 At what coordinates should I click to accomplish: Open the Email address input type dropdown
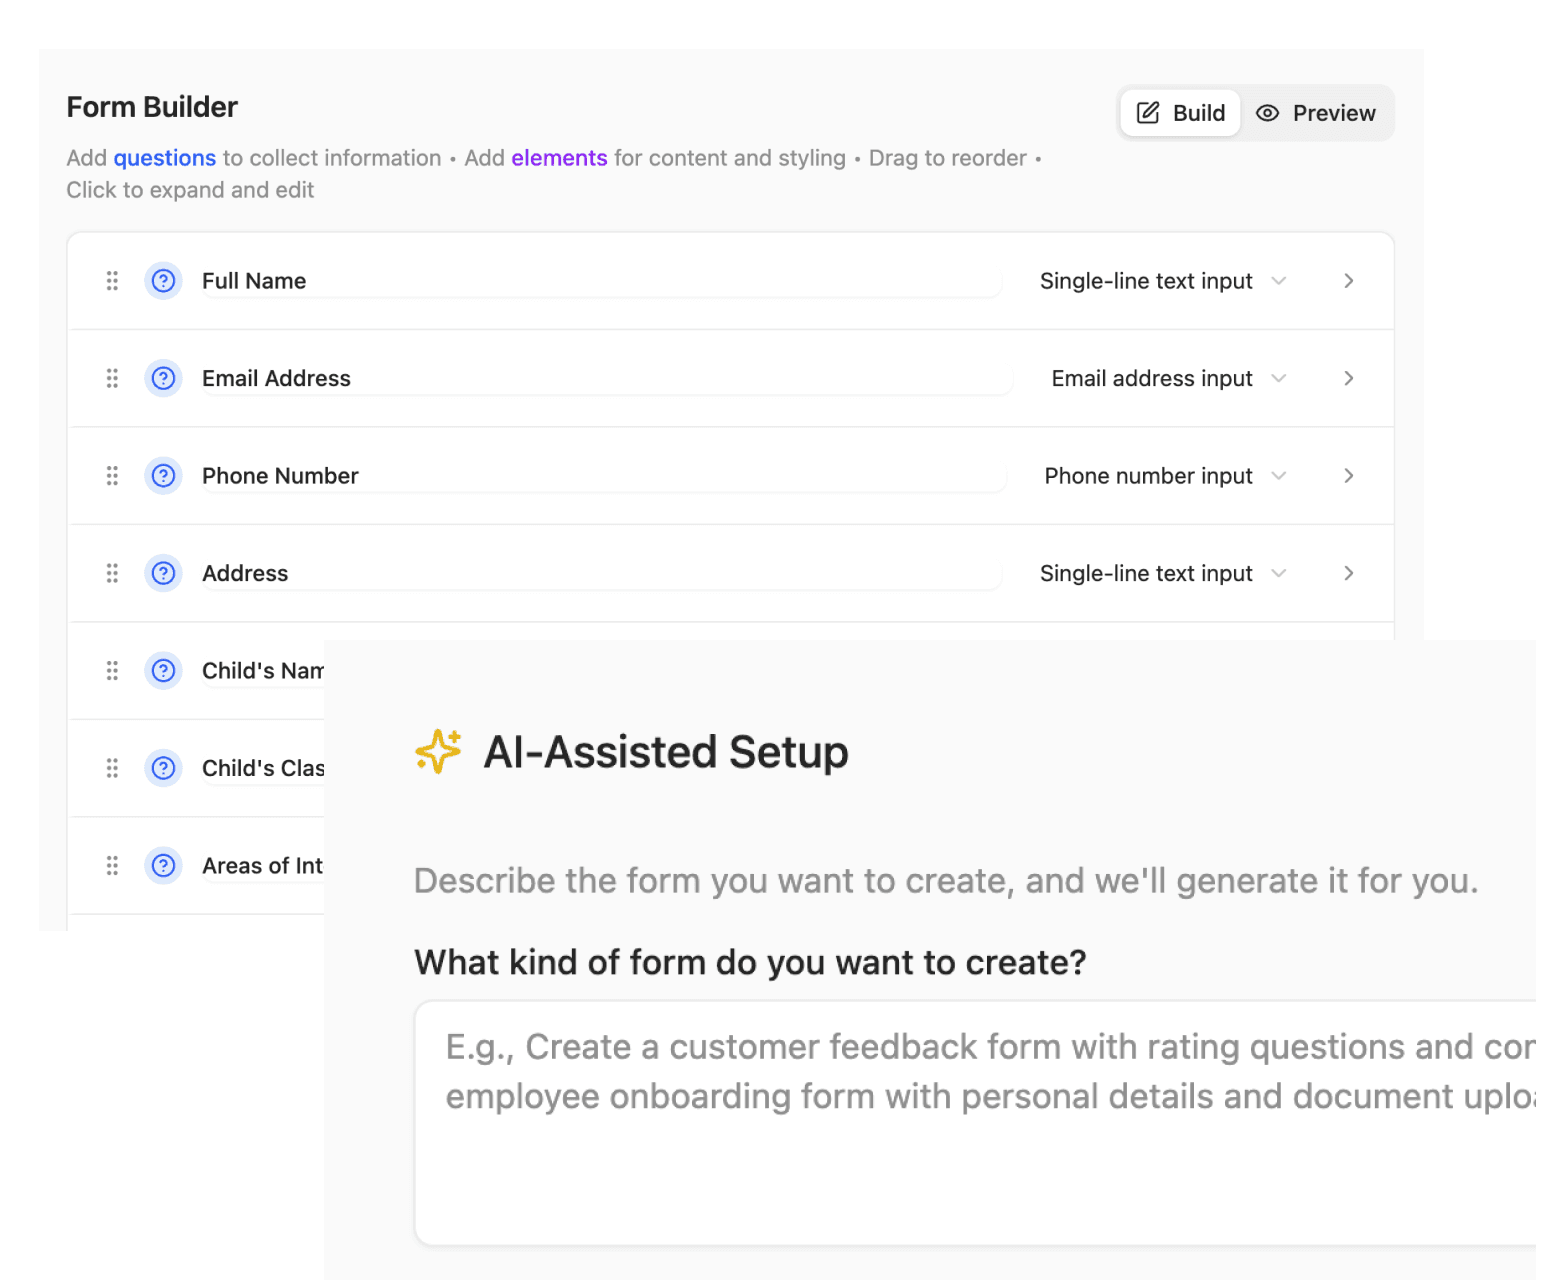click(1279, 378)
